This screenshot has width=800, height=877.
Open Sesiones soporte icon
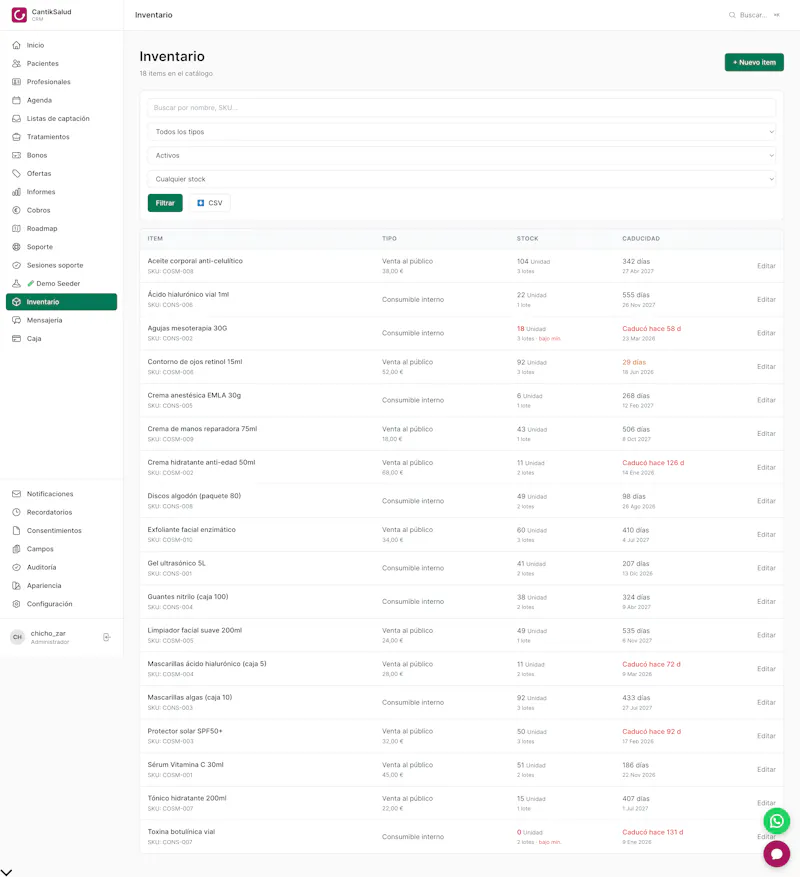(16, 265)
